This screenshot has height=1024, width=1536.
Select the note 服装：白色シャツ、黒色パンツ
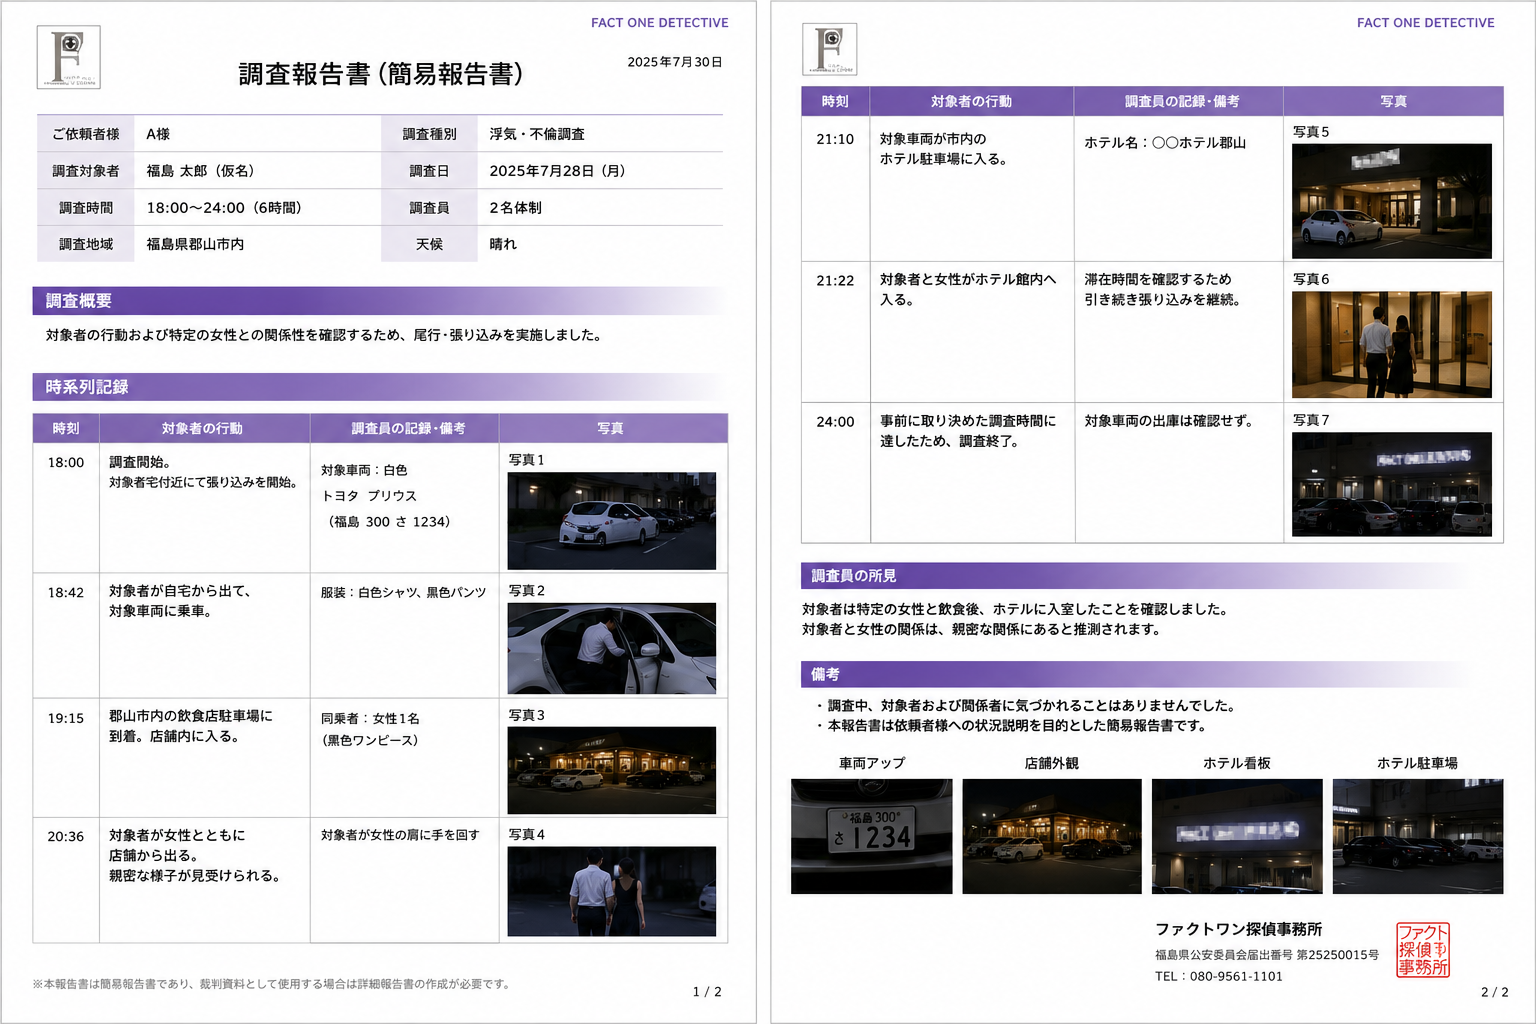[403, 592]
